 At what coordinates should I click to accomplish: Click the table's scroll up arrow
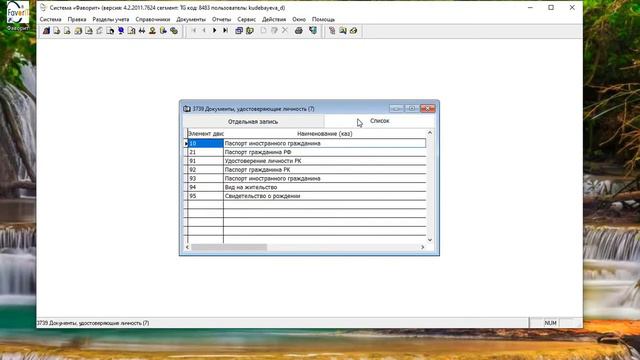(430, 133)
